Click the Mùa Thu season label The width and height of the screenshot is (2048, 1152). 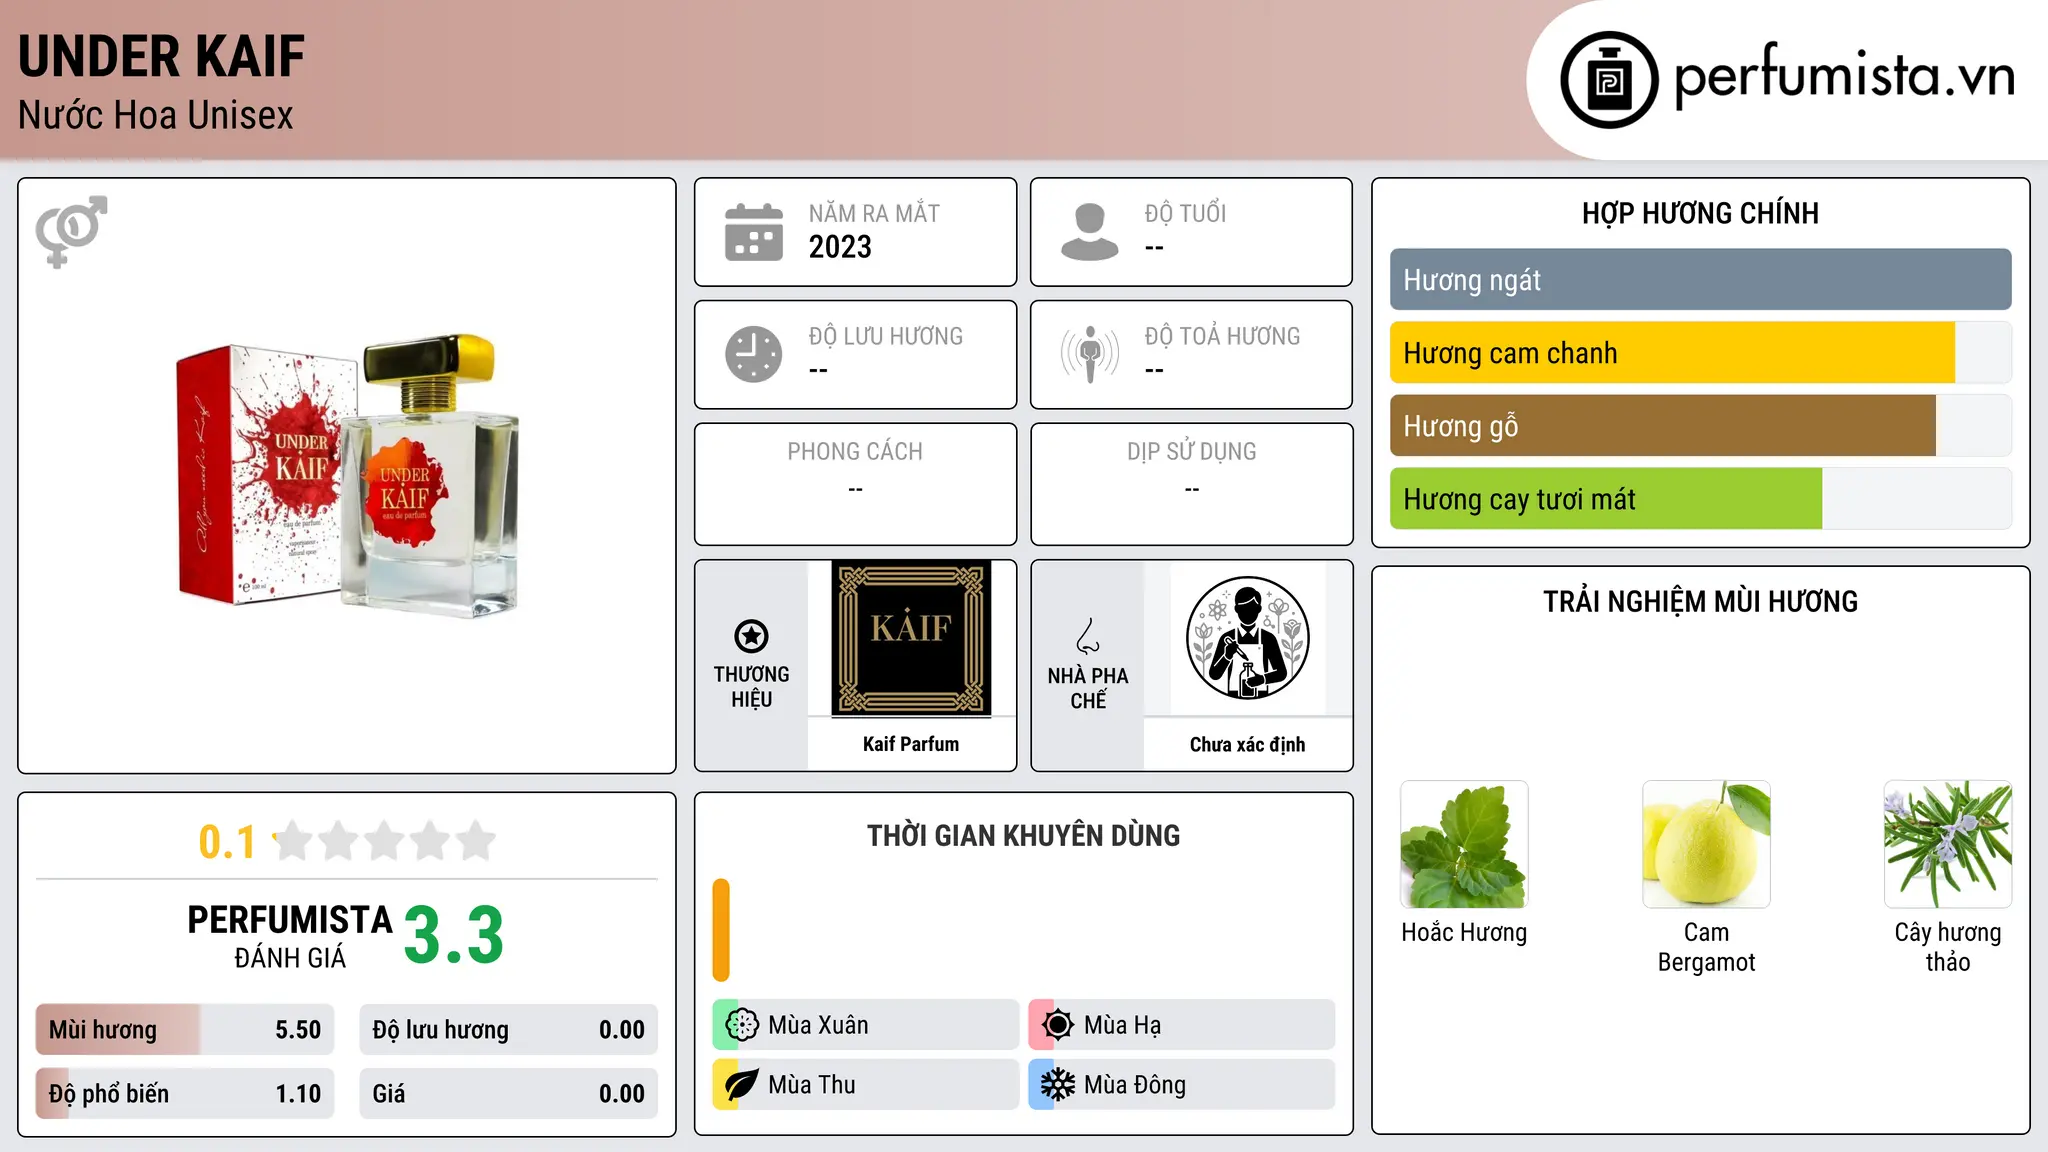(x=812, y=1085)
